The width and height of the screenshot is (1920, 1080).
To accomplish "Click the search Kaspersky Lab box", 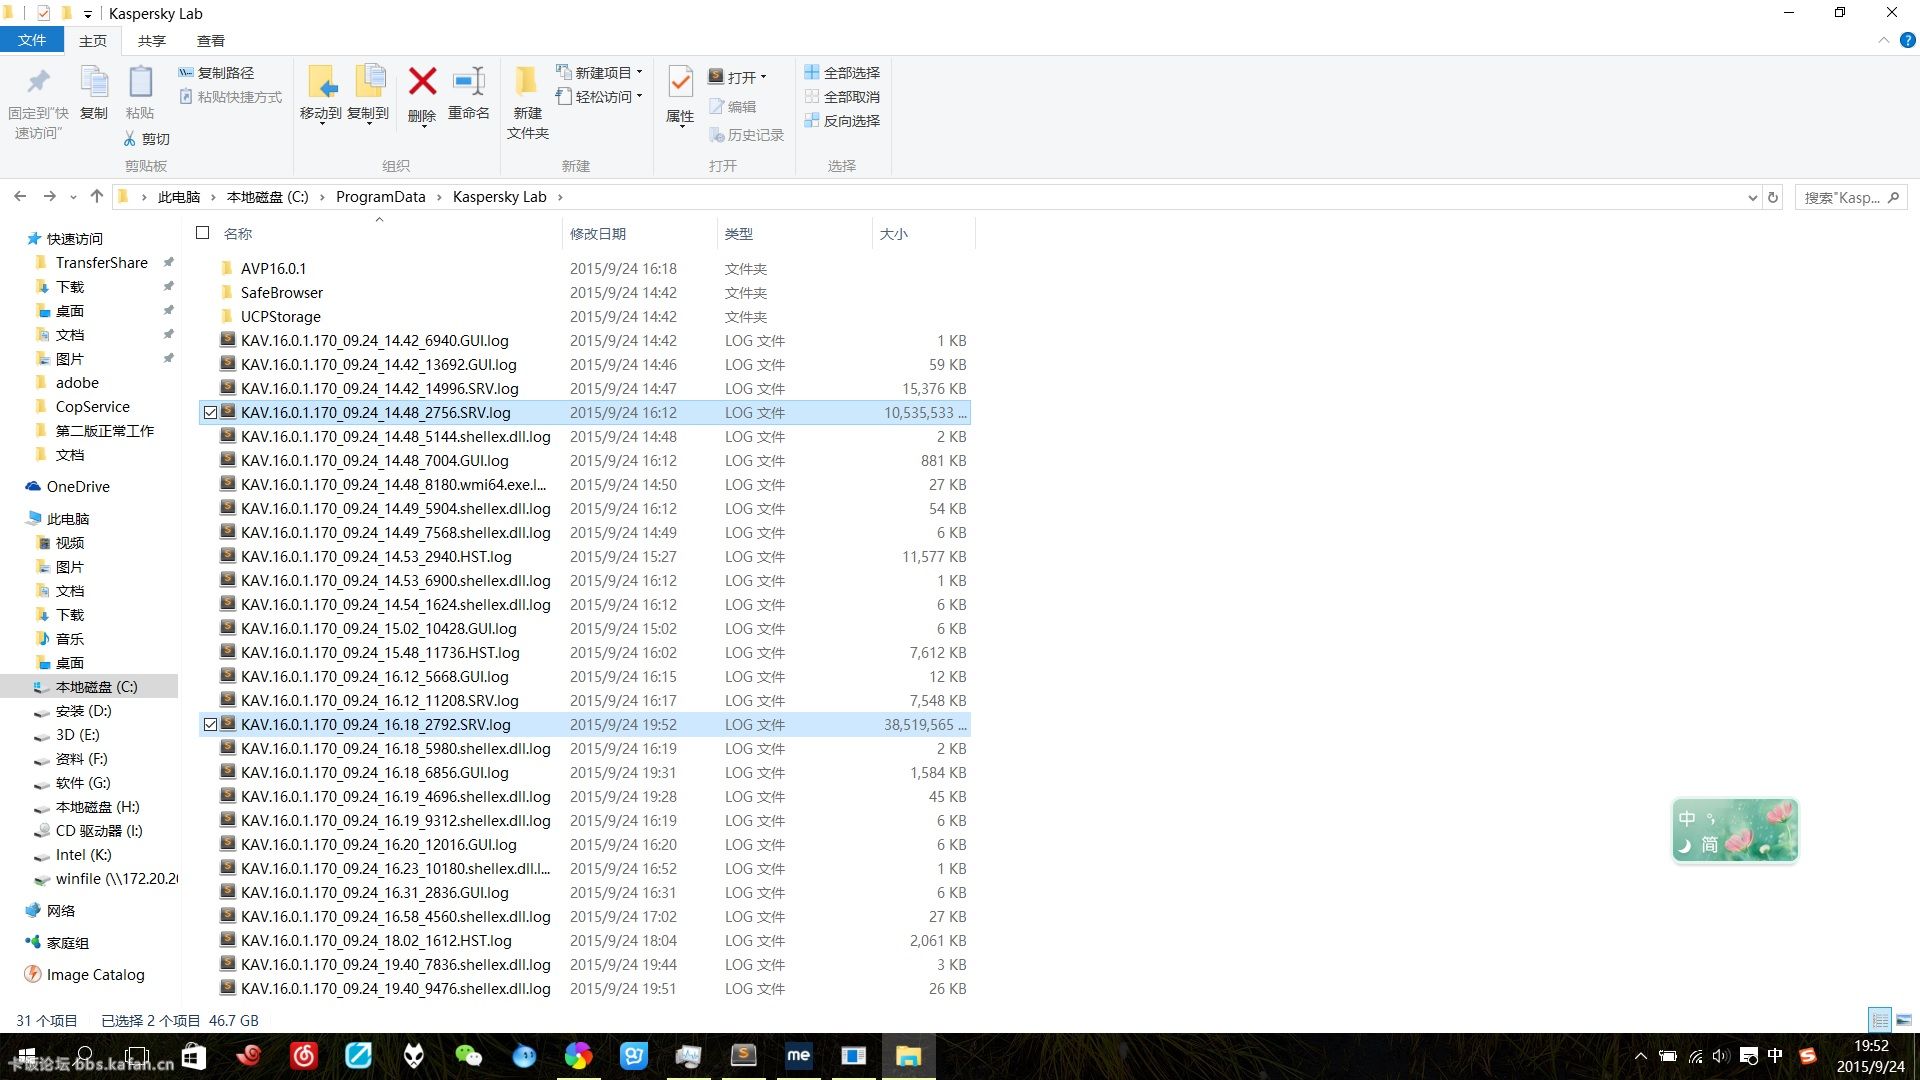I will pyautogui.click(x=1850, y=198).
